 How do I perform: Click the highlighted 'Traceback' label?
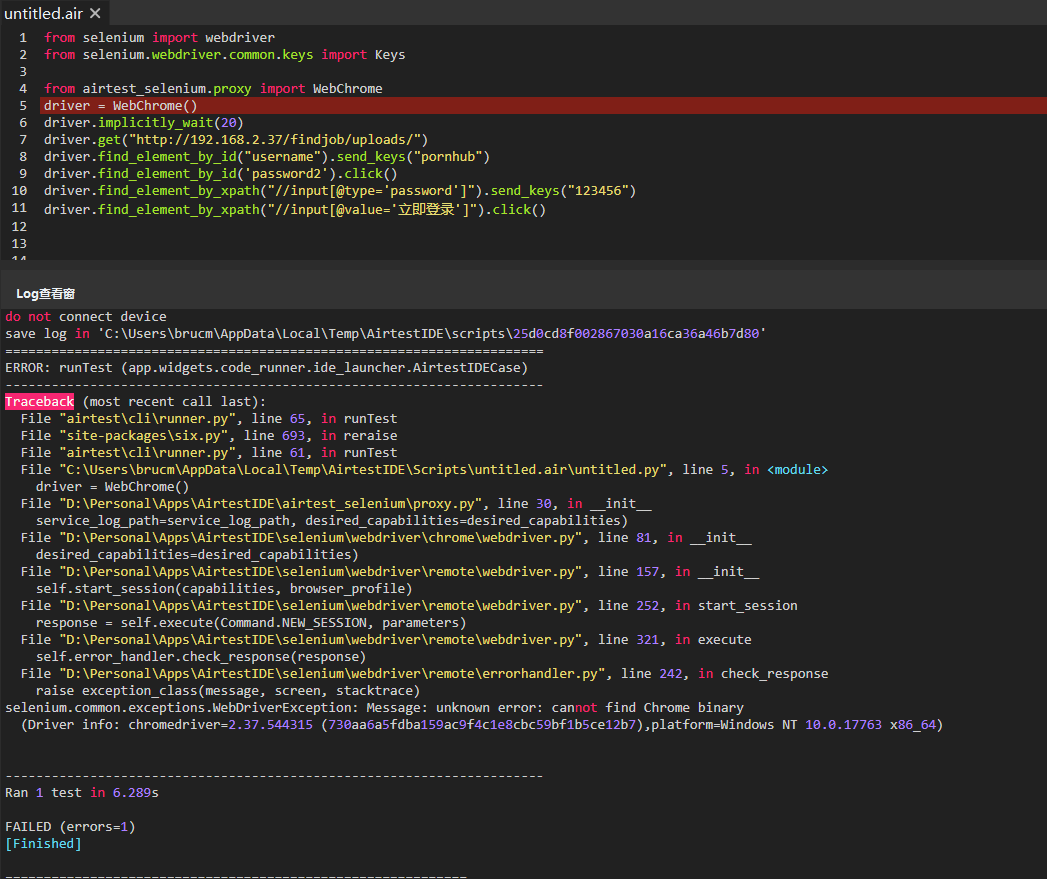tap(39, 401)
